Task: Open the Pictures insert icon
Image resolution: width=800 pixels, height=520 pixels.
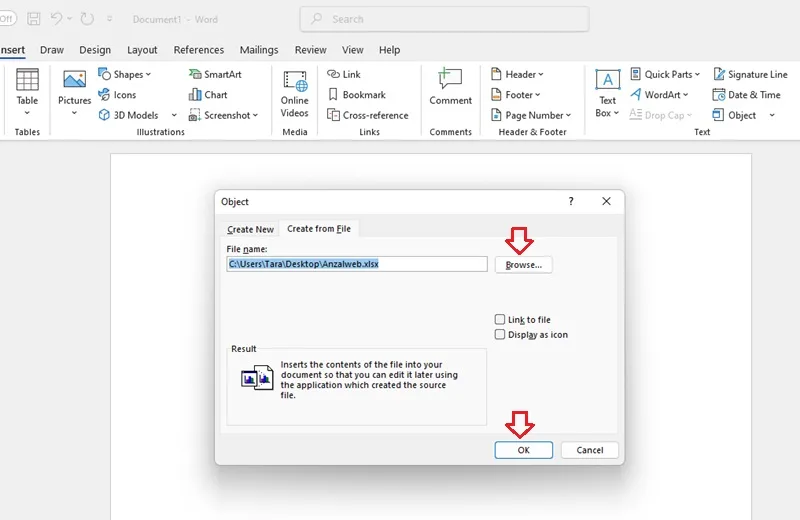Action: 74,80
